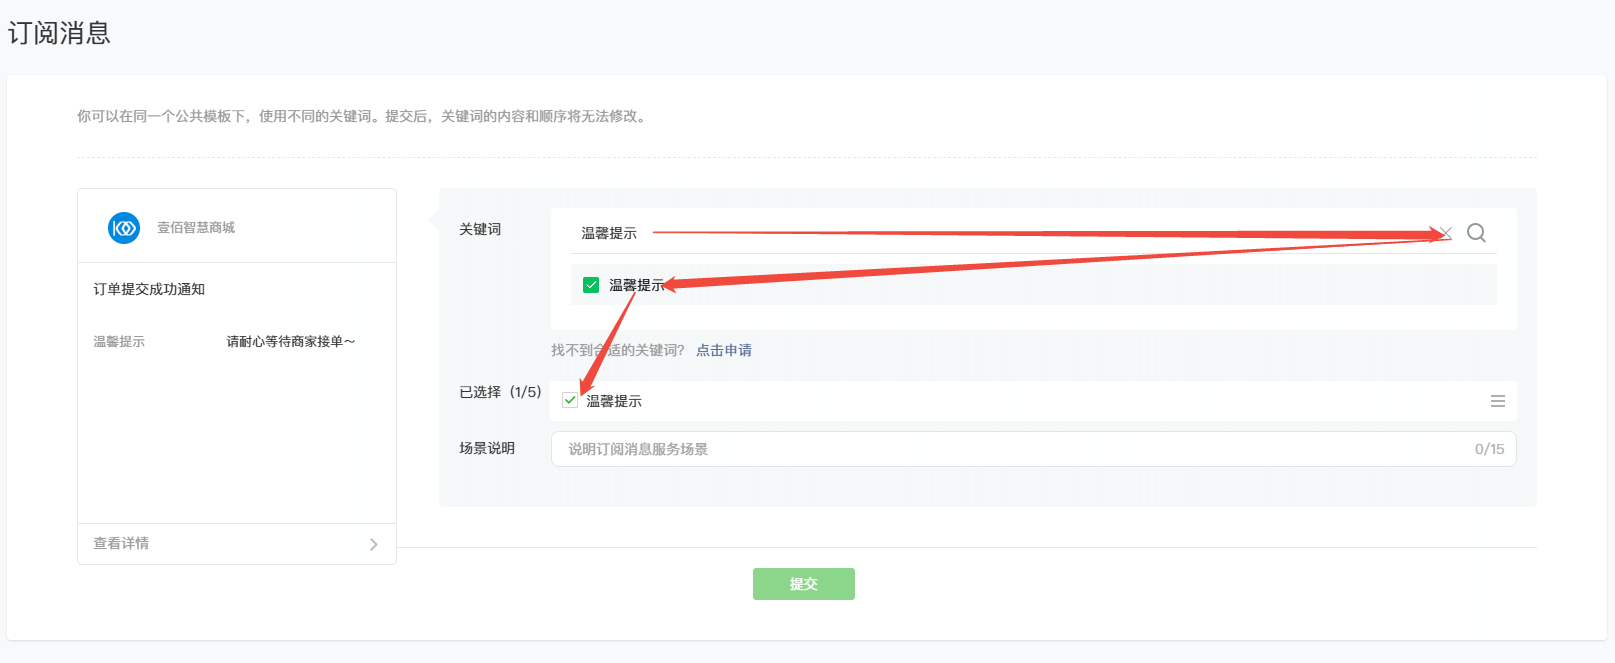
Task: Click the 已选择 (1/5) label
Action: click(500, 392)
